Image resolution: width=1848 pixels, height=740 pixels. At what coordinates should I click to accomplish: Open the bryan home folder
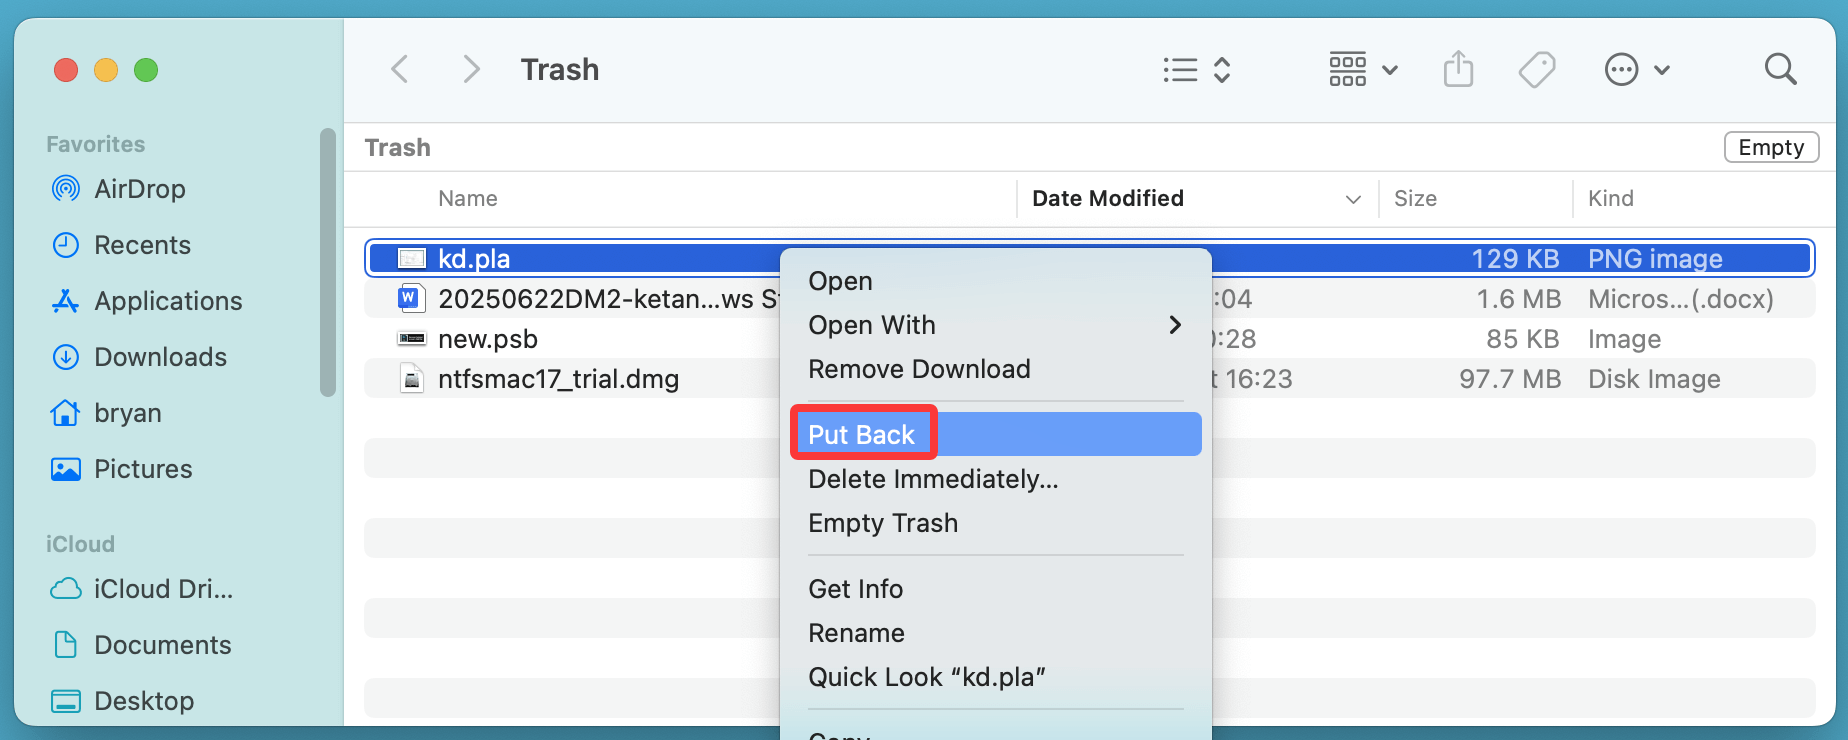[x=127, y=413]
